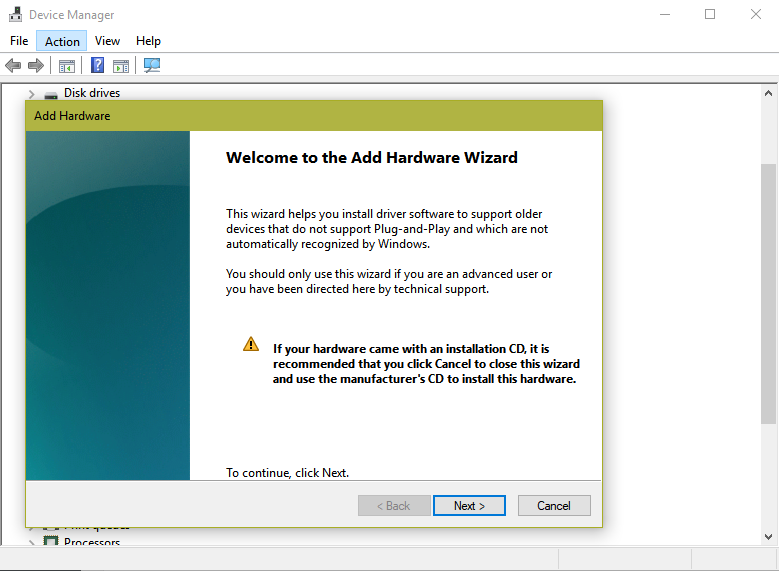
Task: Click the 'To continue, click Next.' text
Action: 287,473
